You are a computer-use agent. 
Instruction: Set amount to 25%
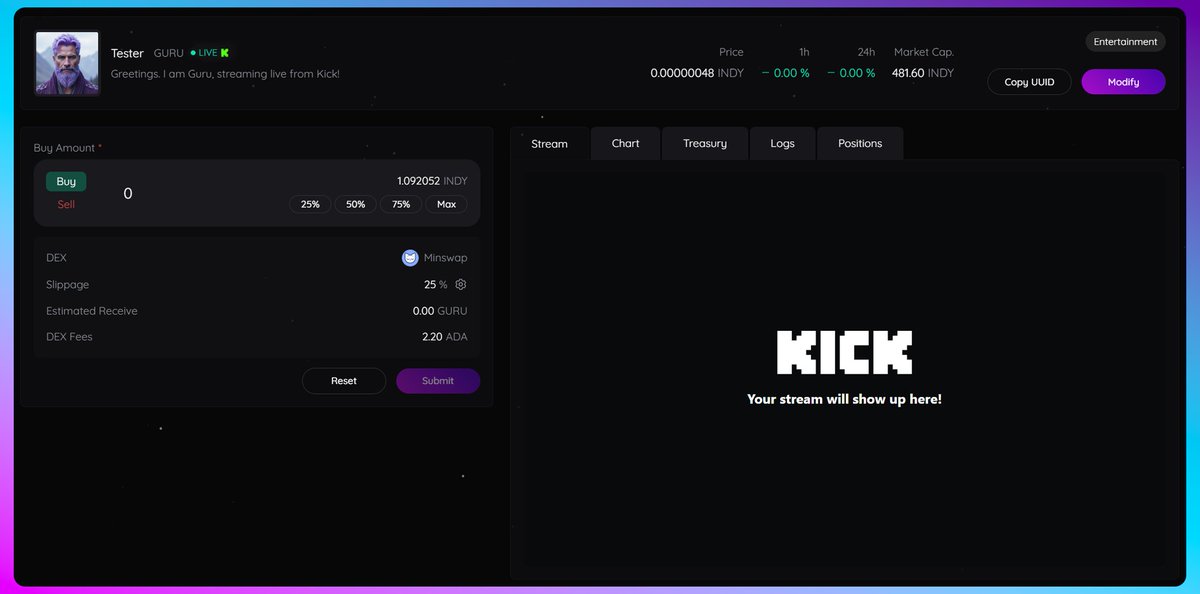[310, 204]
